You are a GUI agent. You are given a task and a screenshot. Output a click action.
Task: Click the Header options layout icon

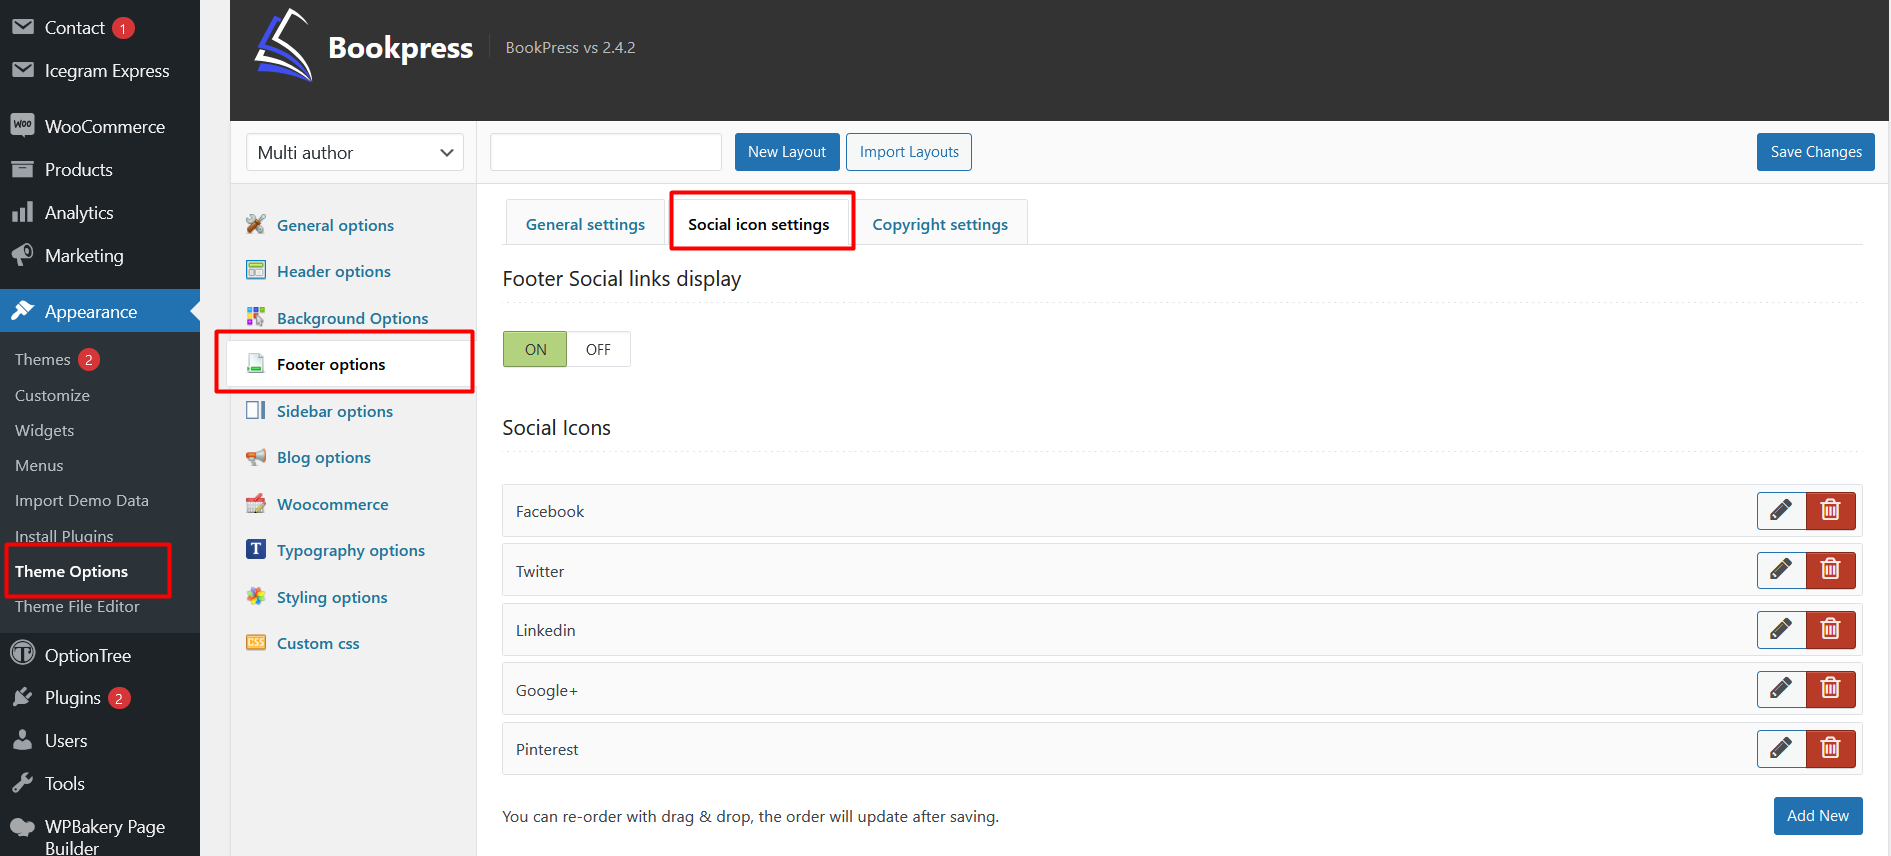pyautogui.click(x=256, y=270)
